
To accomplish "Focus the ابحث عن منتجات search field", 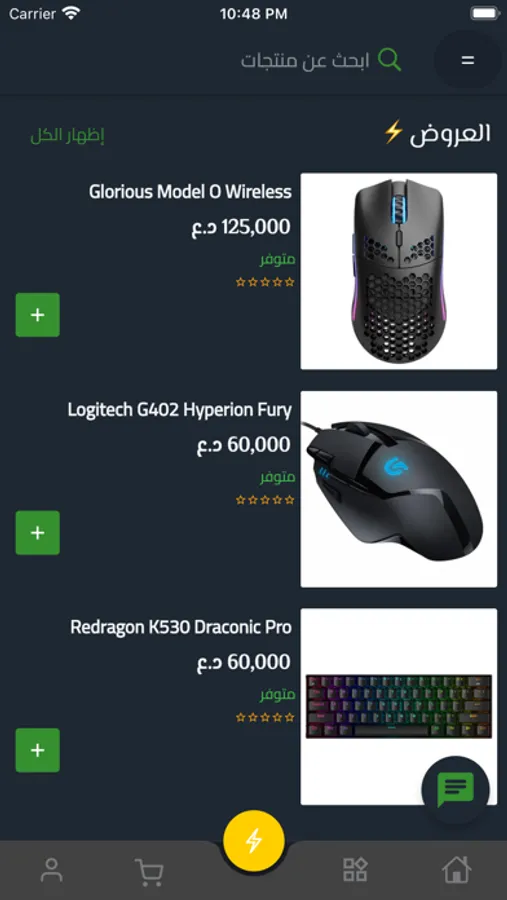I will [x=303, y=60].
